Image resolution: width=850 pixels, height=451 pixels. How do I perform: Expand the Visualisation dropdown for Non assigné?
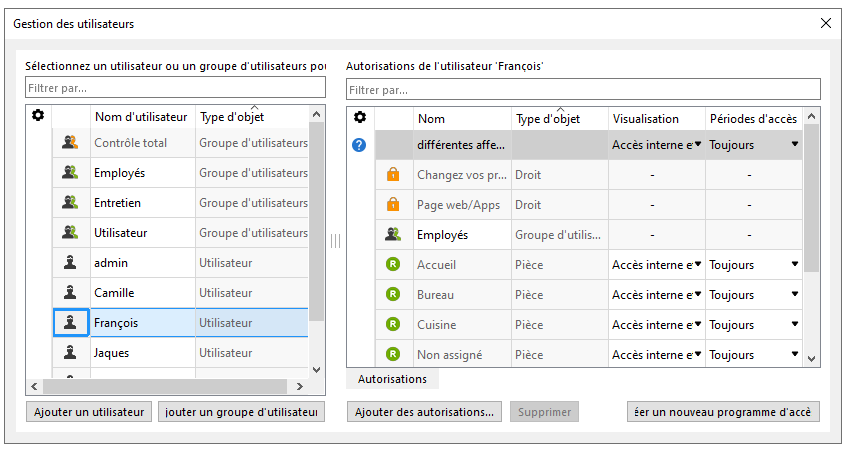697,355
